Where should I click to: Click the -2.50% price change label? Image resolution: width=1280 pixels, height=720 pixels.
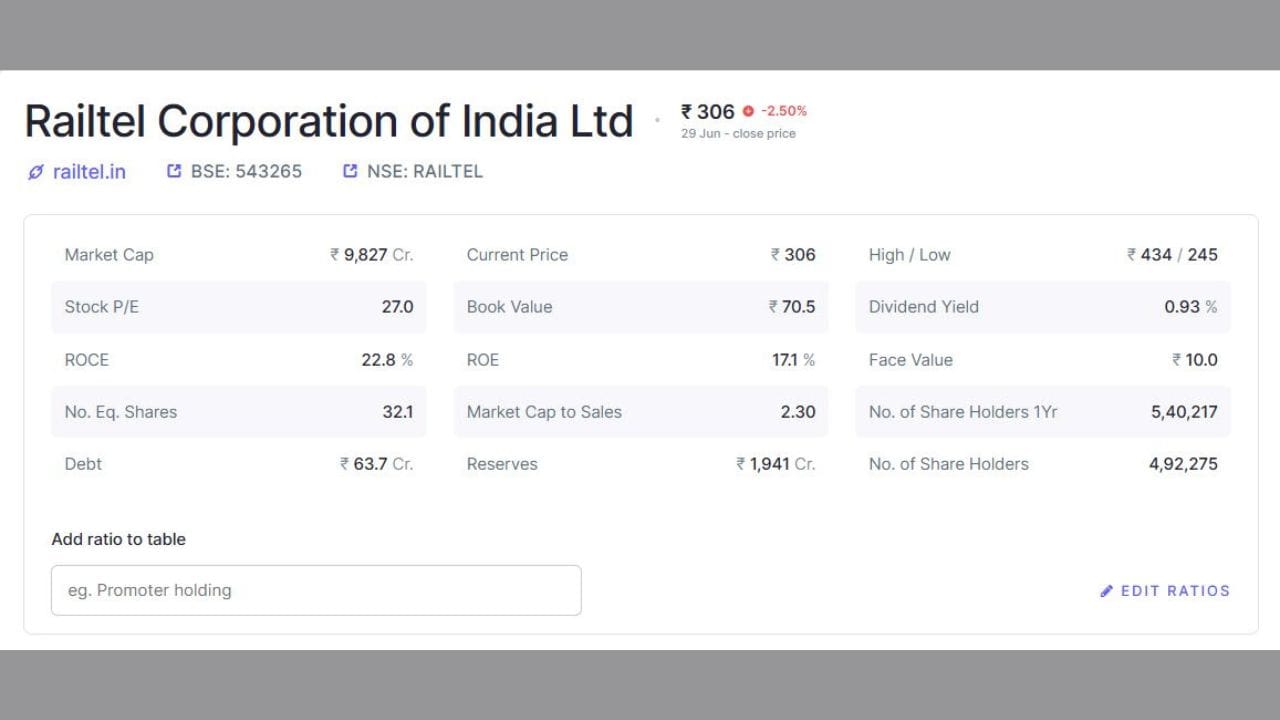(784, 111)
